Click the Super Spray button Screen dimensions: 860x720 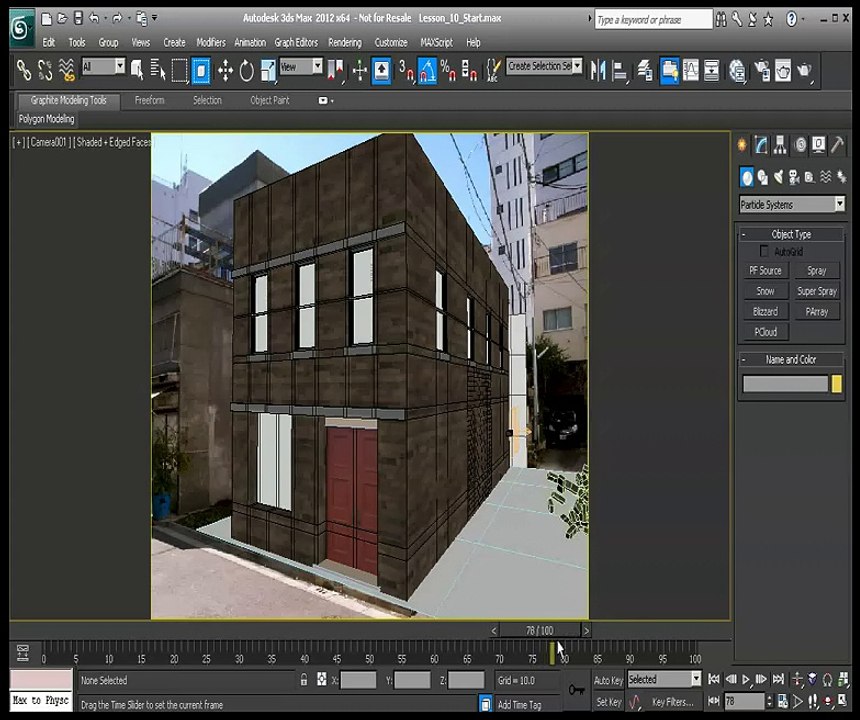click(817, 291)
